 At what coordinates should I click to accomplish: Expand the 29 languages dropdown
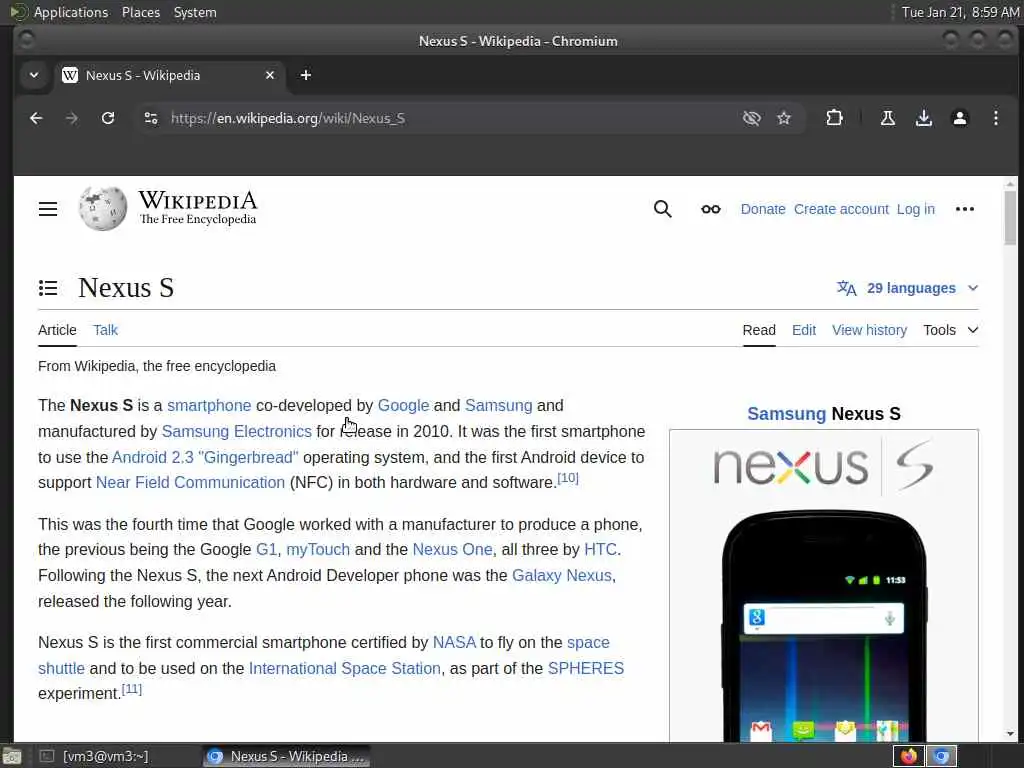pyautogui.click(x=908, y=288)
